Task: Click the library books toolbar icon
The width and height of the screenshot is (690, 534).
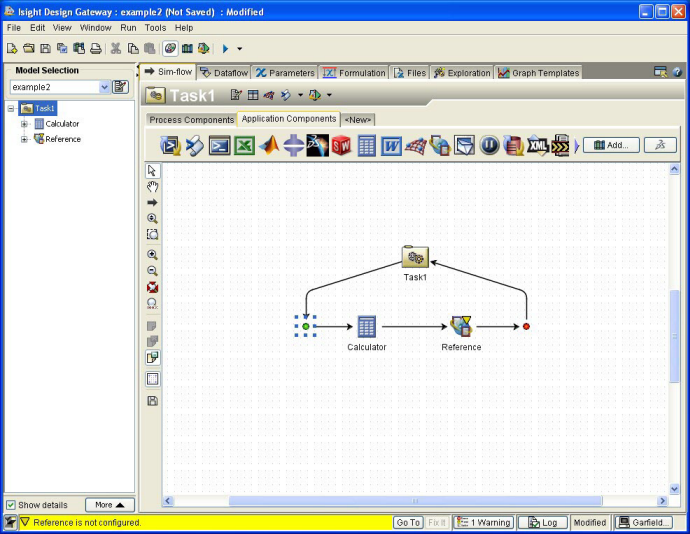Action: [x=187, y=48]
